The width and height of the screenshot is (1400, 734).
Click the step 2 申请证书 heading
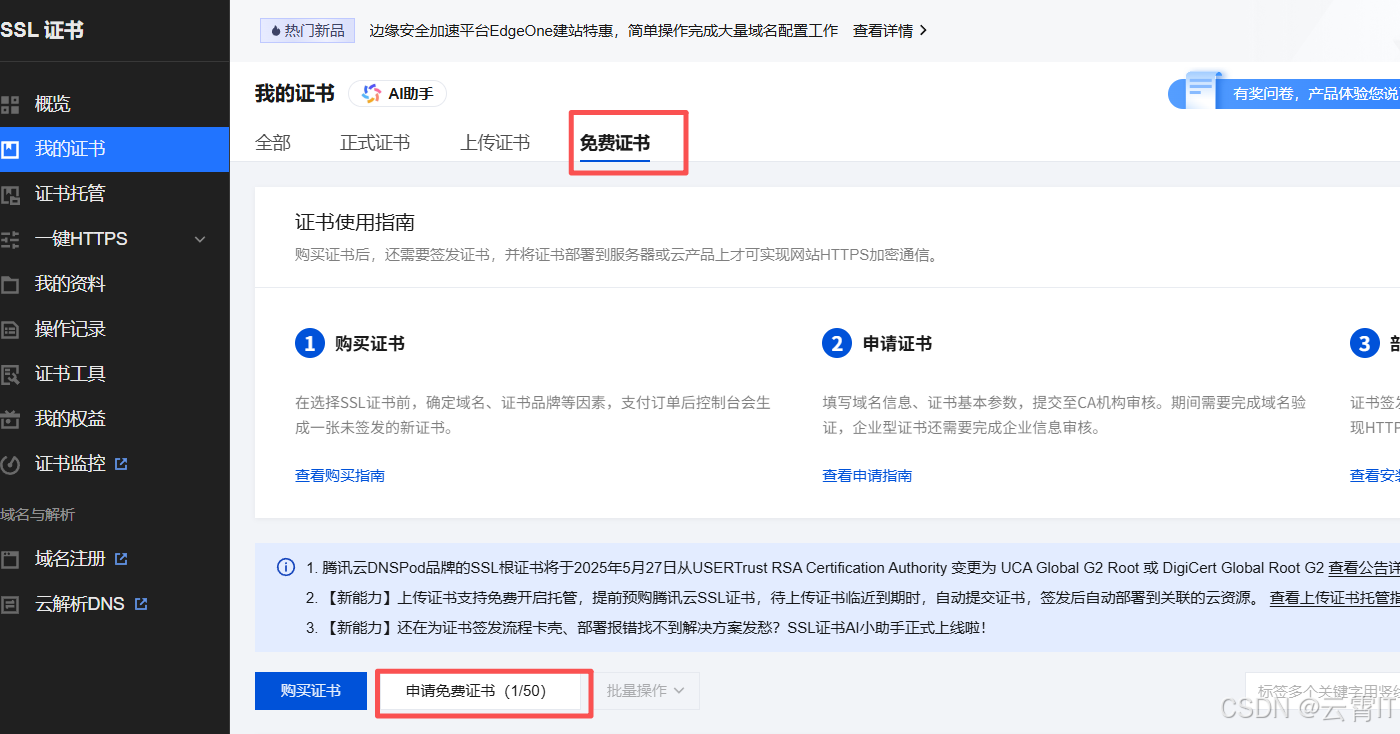(897, 344)
